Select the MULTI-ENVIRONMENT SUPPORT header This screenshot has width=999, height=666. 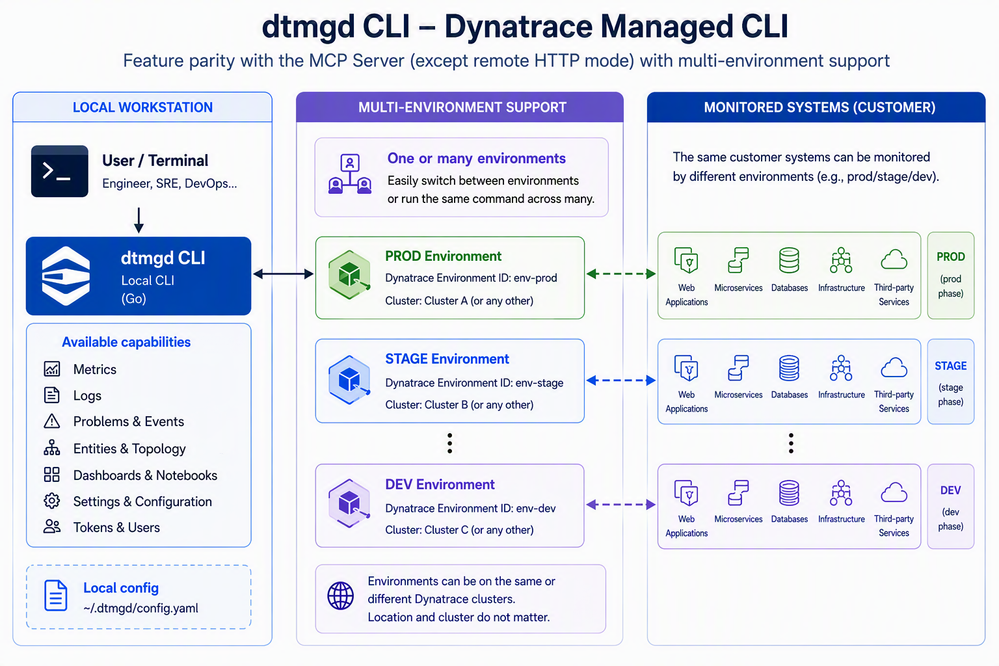click(x=460, y=107)
